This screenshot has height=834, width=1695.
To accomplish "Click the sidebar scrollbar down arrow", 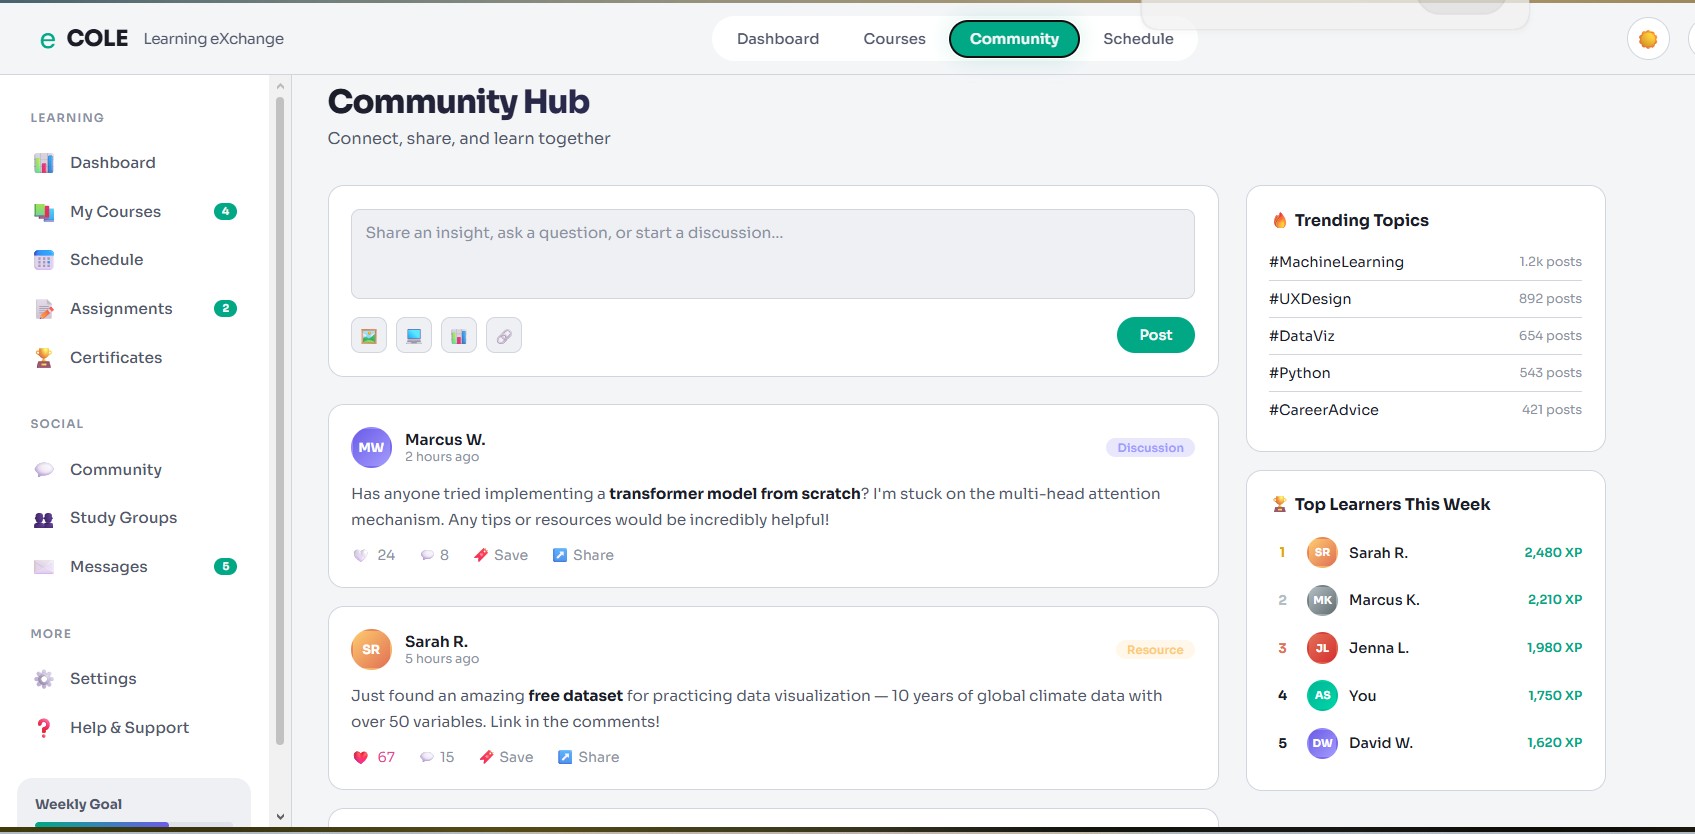I will point(280,816).
